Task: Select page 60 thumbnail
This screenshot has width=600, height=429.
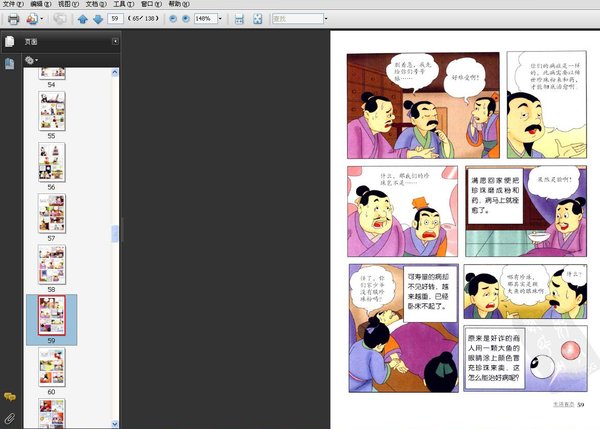Action: (x=52, y=367)
